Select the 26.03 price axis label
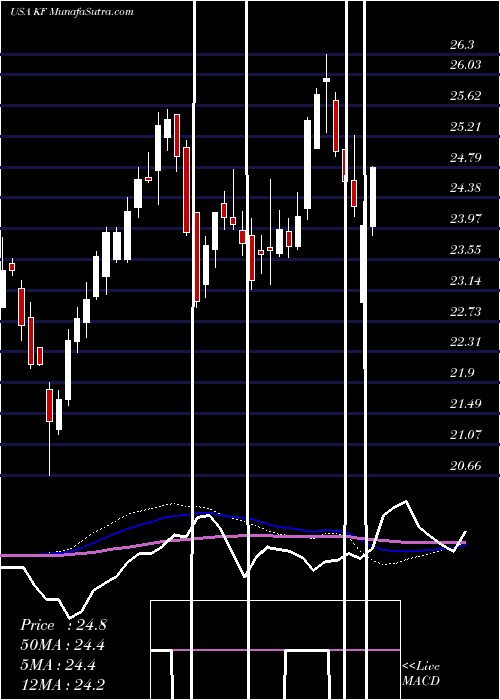 point(466,65)
